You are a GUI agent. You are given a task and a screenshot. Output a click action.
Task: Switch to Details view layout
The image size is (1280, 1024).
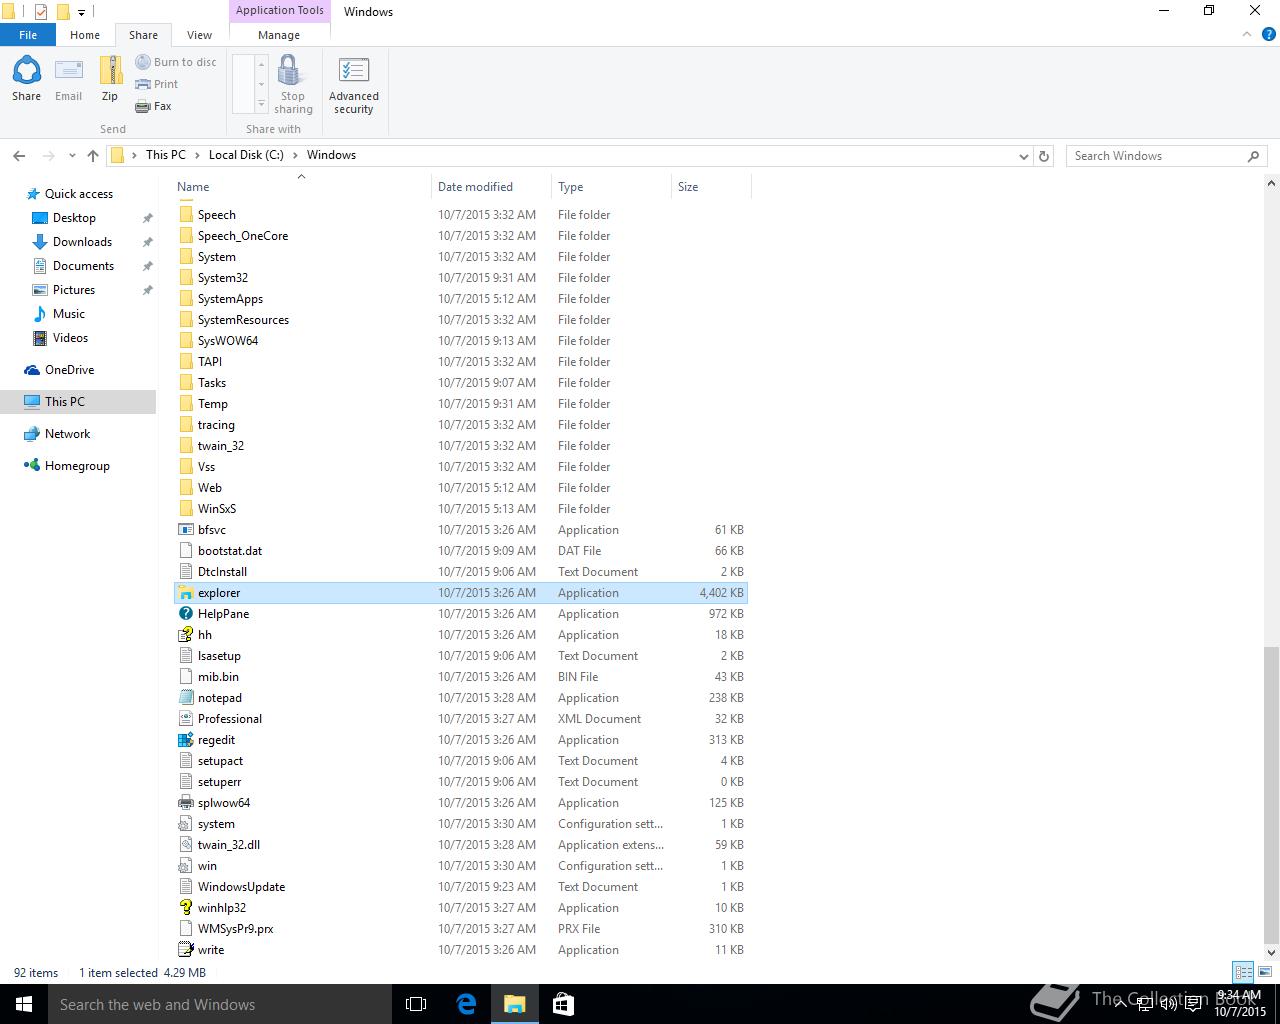[x=1243, y=972]
